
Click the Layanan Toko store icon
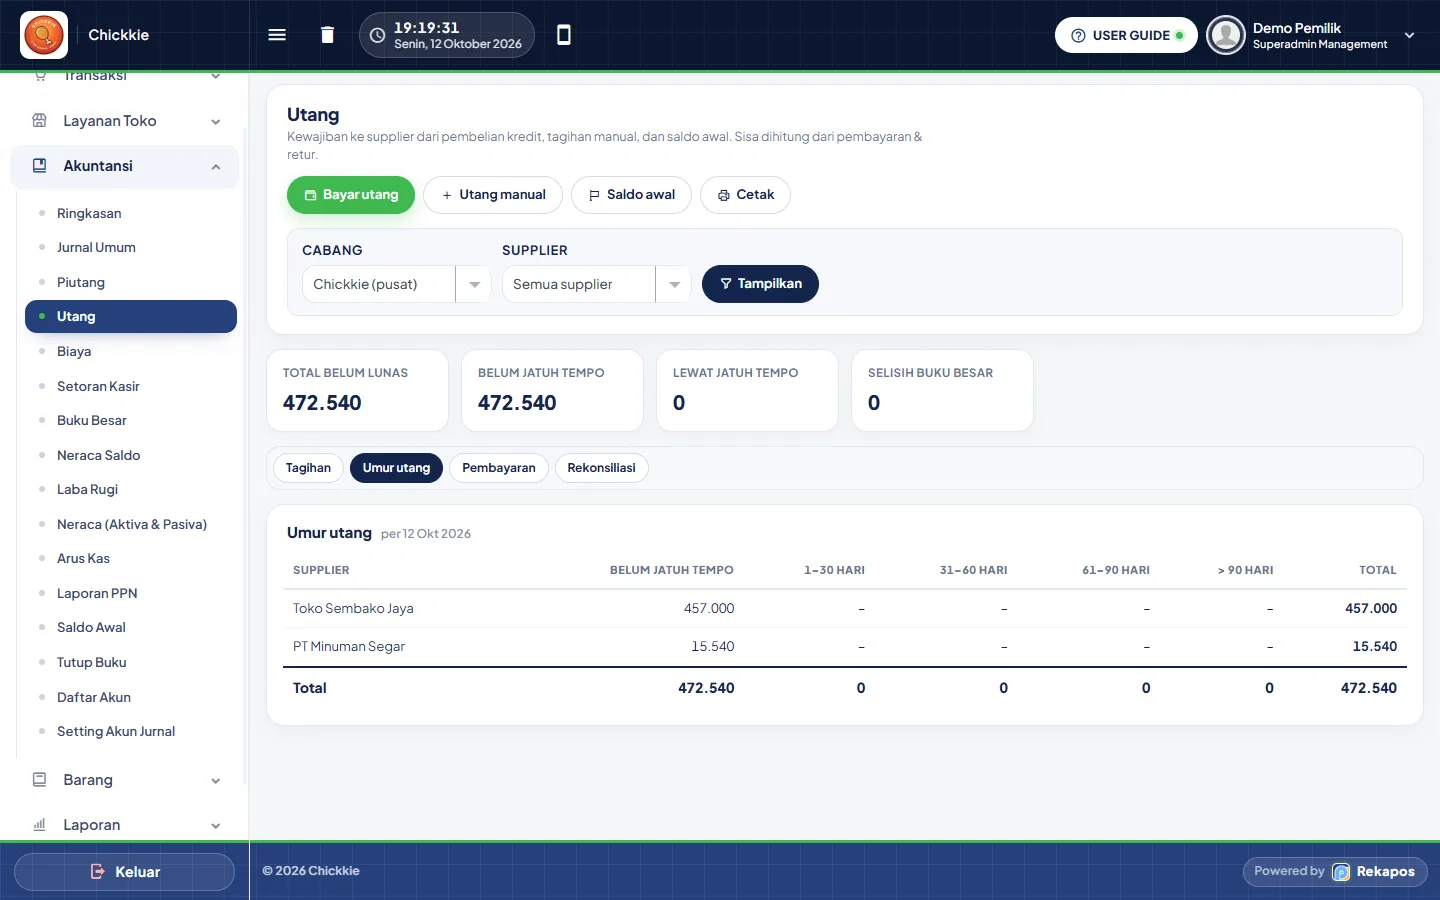tap(40, 121)
